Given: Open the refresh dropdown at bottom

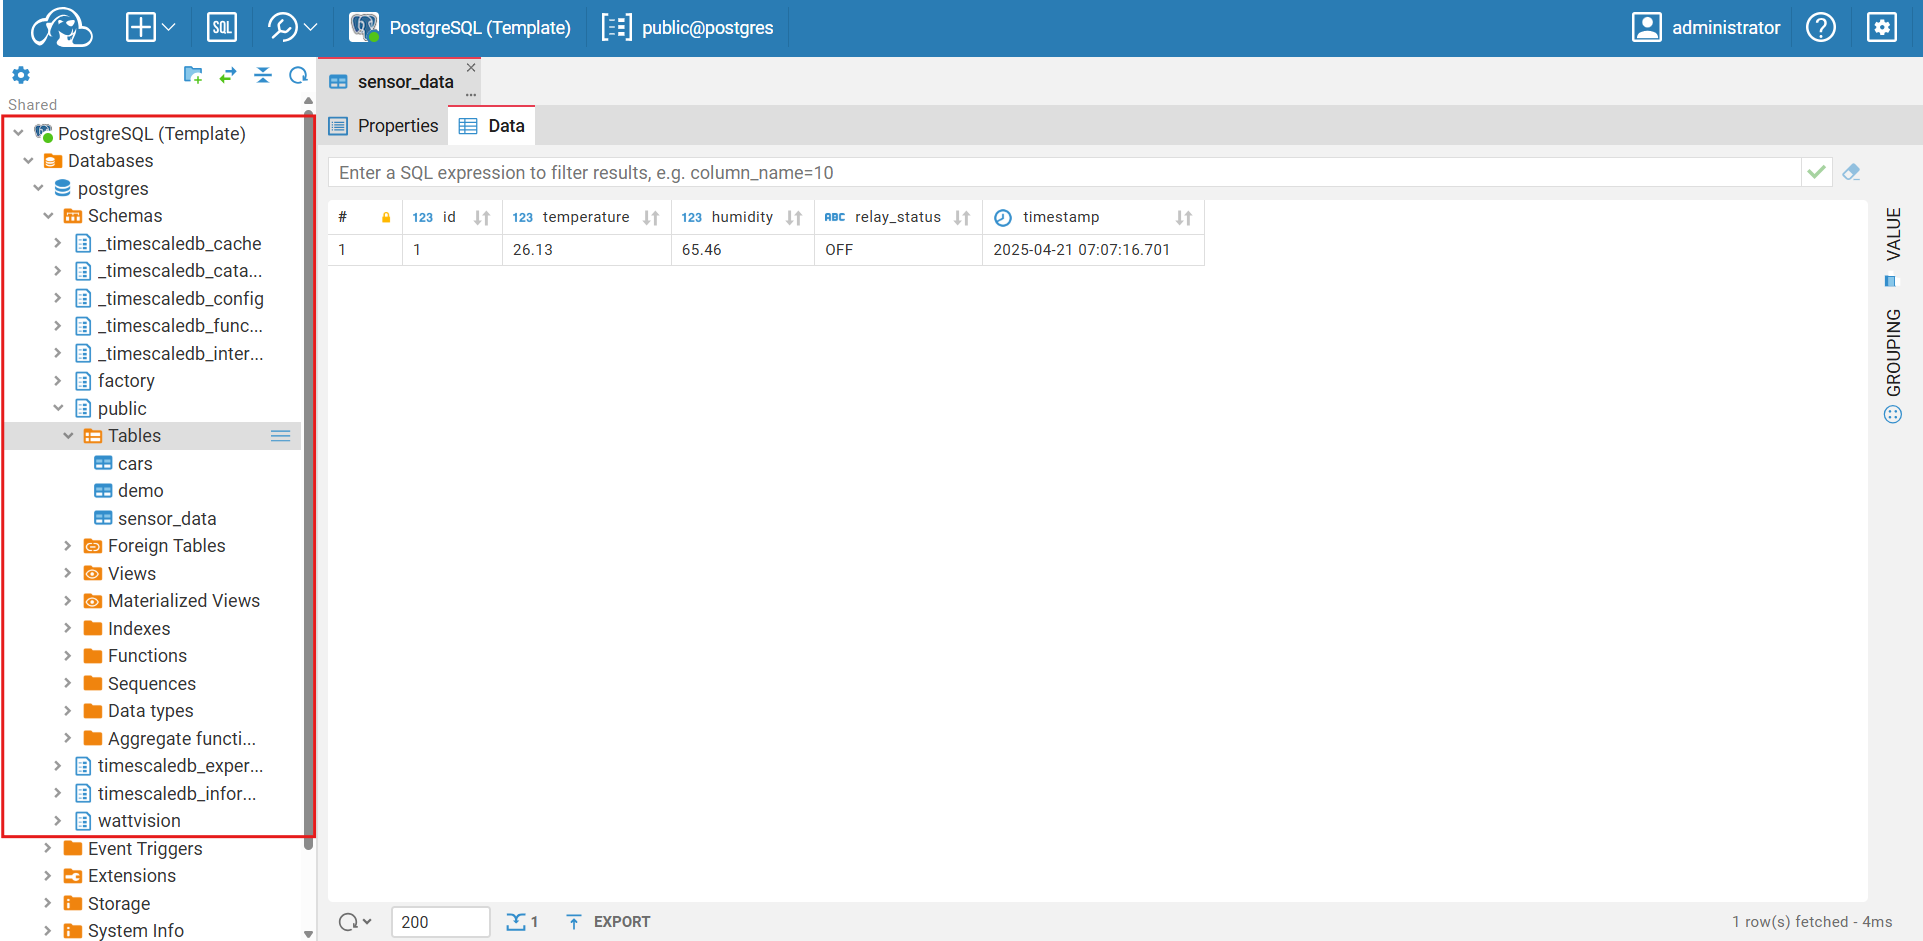Looking at the screenshot, I should 355,922.
